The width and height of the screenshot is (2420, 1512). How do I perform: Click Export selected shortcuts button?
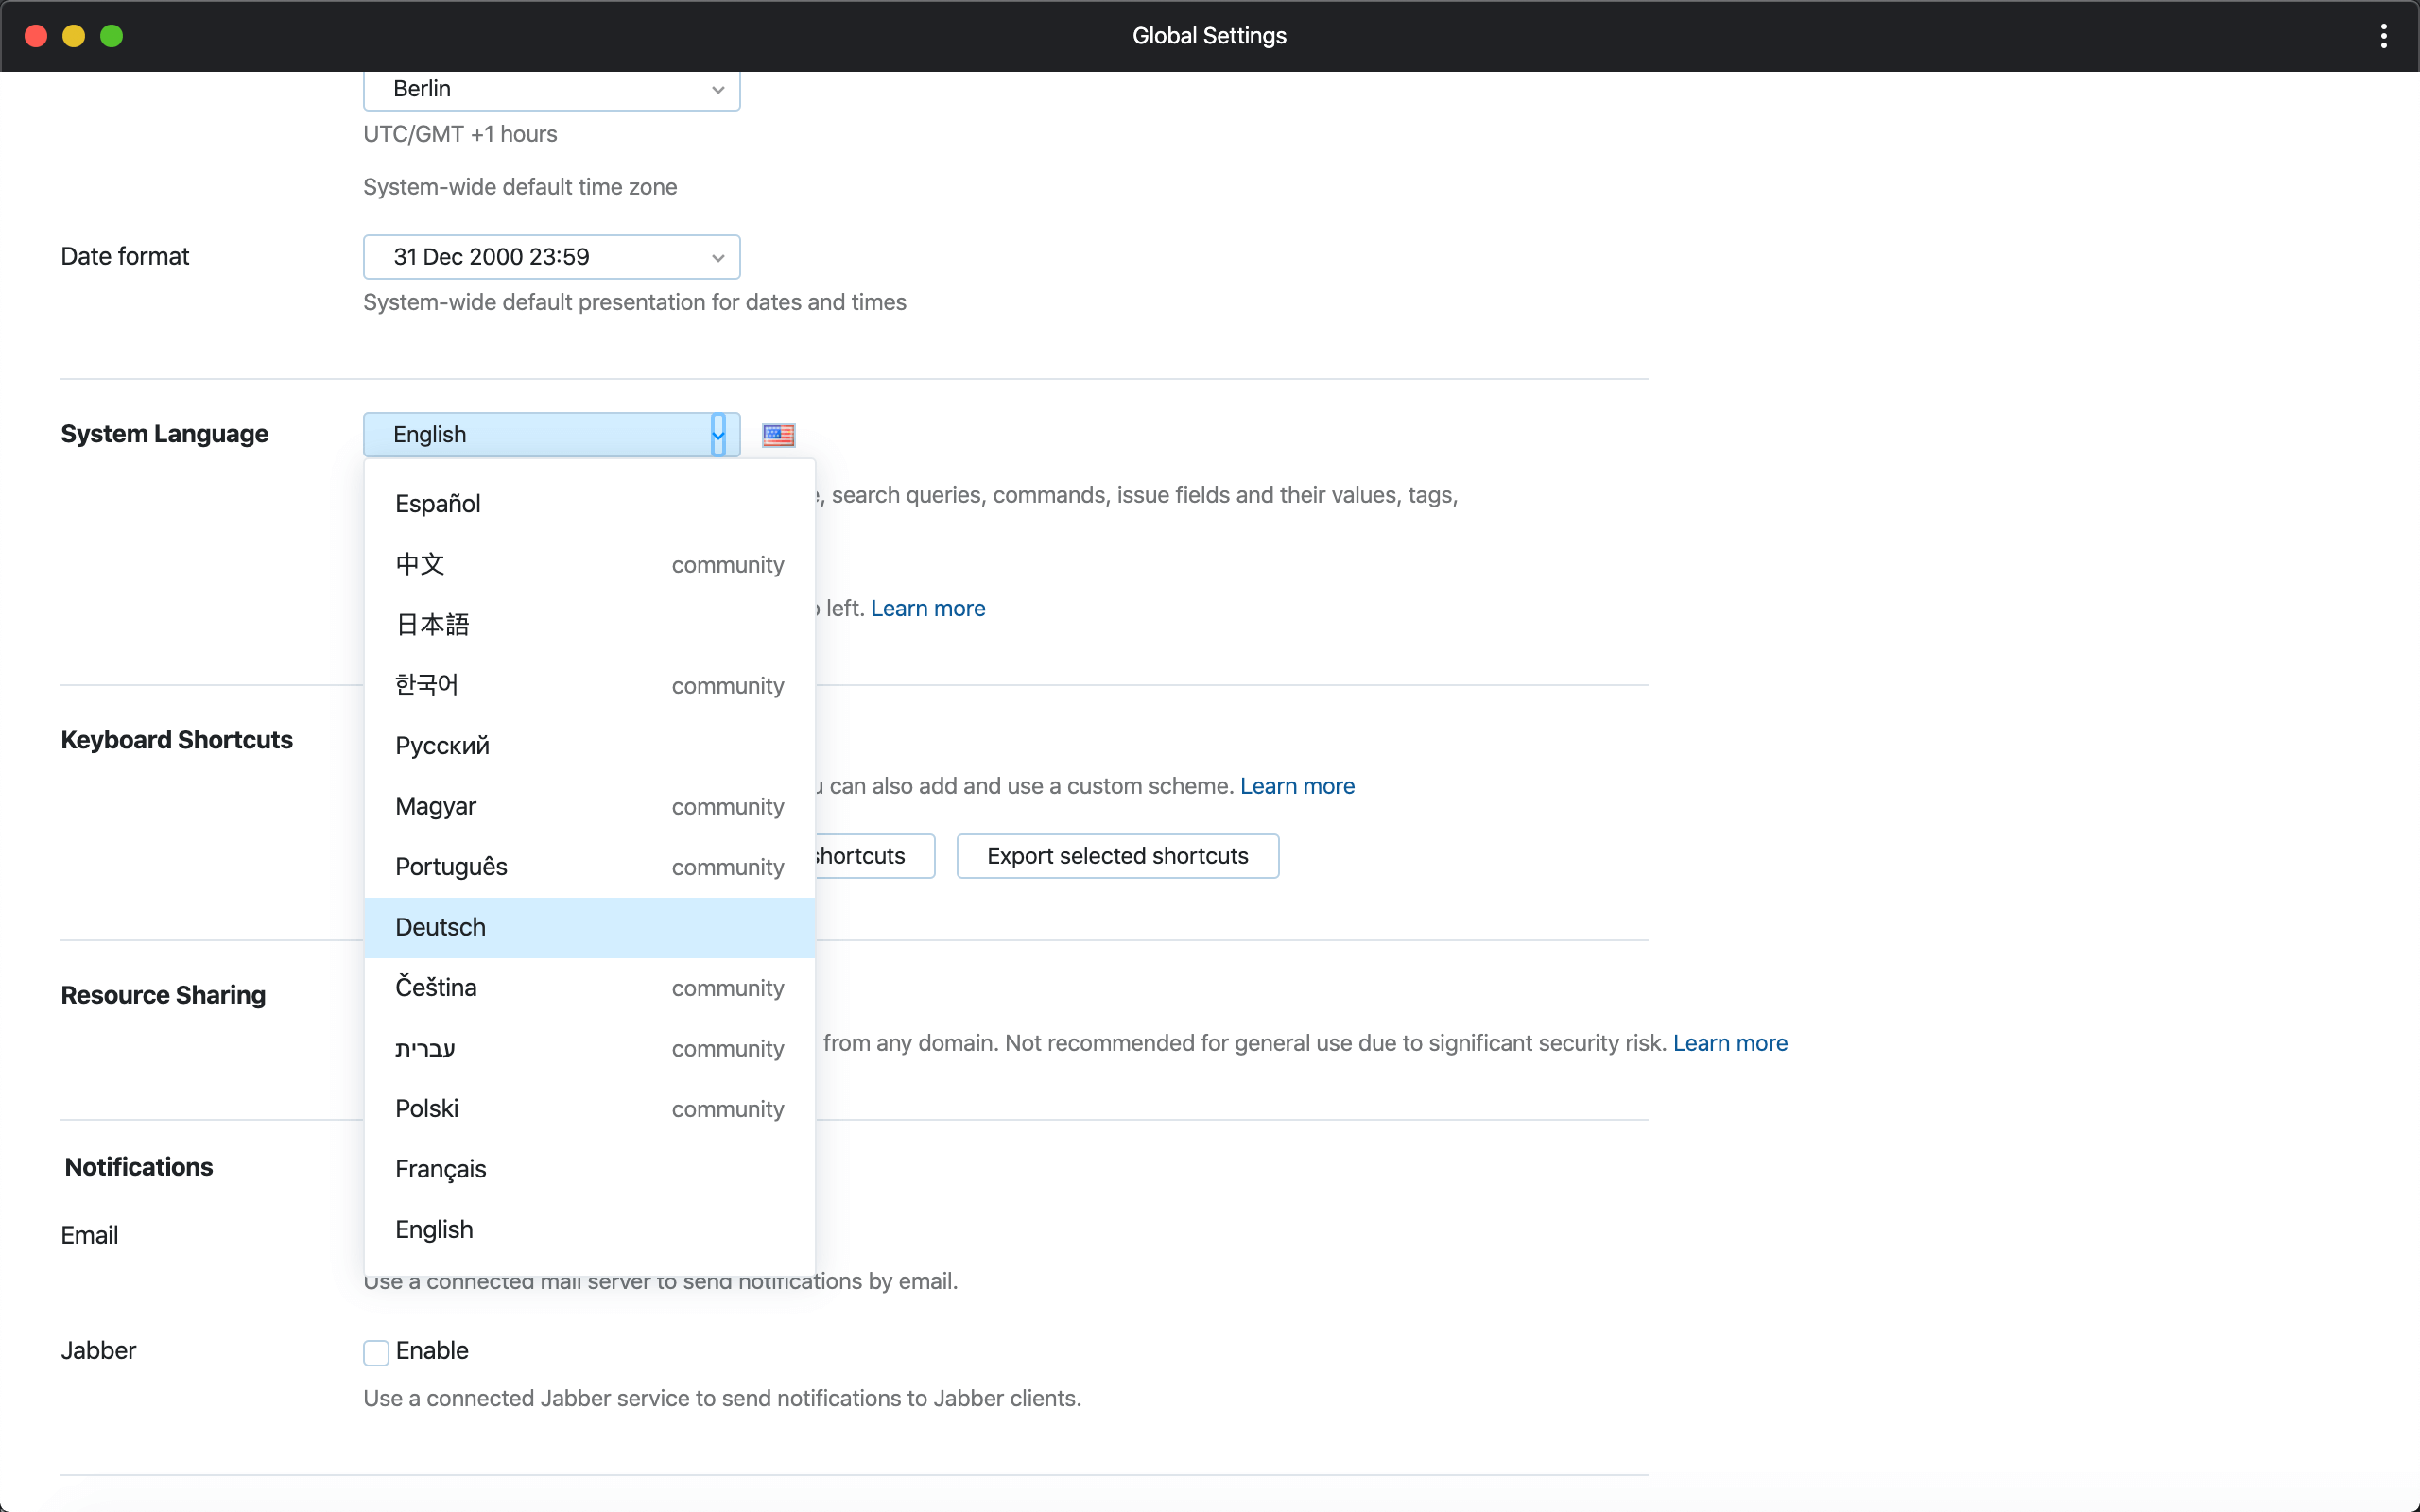pos(1116,855)
